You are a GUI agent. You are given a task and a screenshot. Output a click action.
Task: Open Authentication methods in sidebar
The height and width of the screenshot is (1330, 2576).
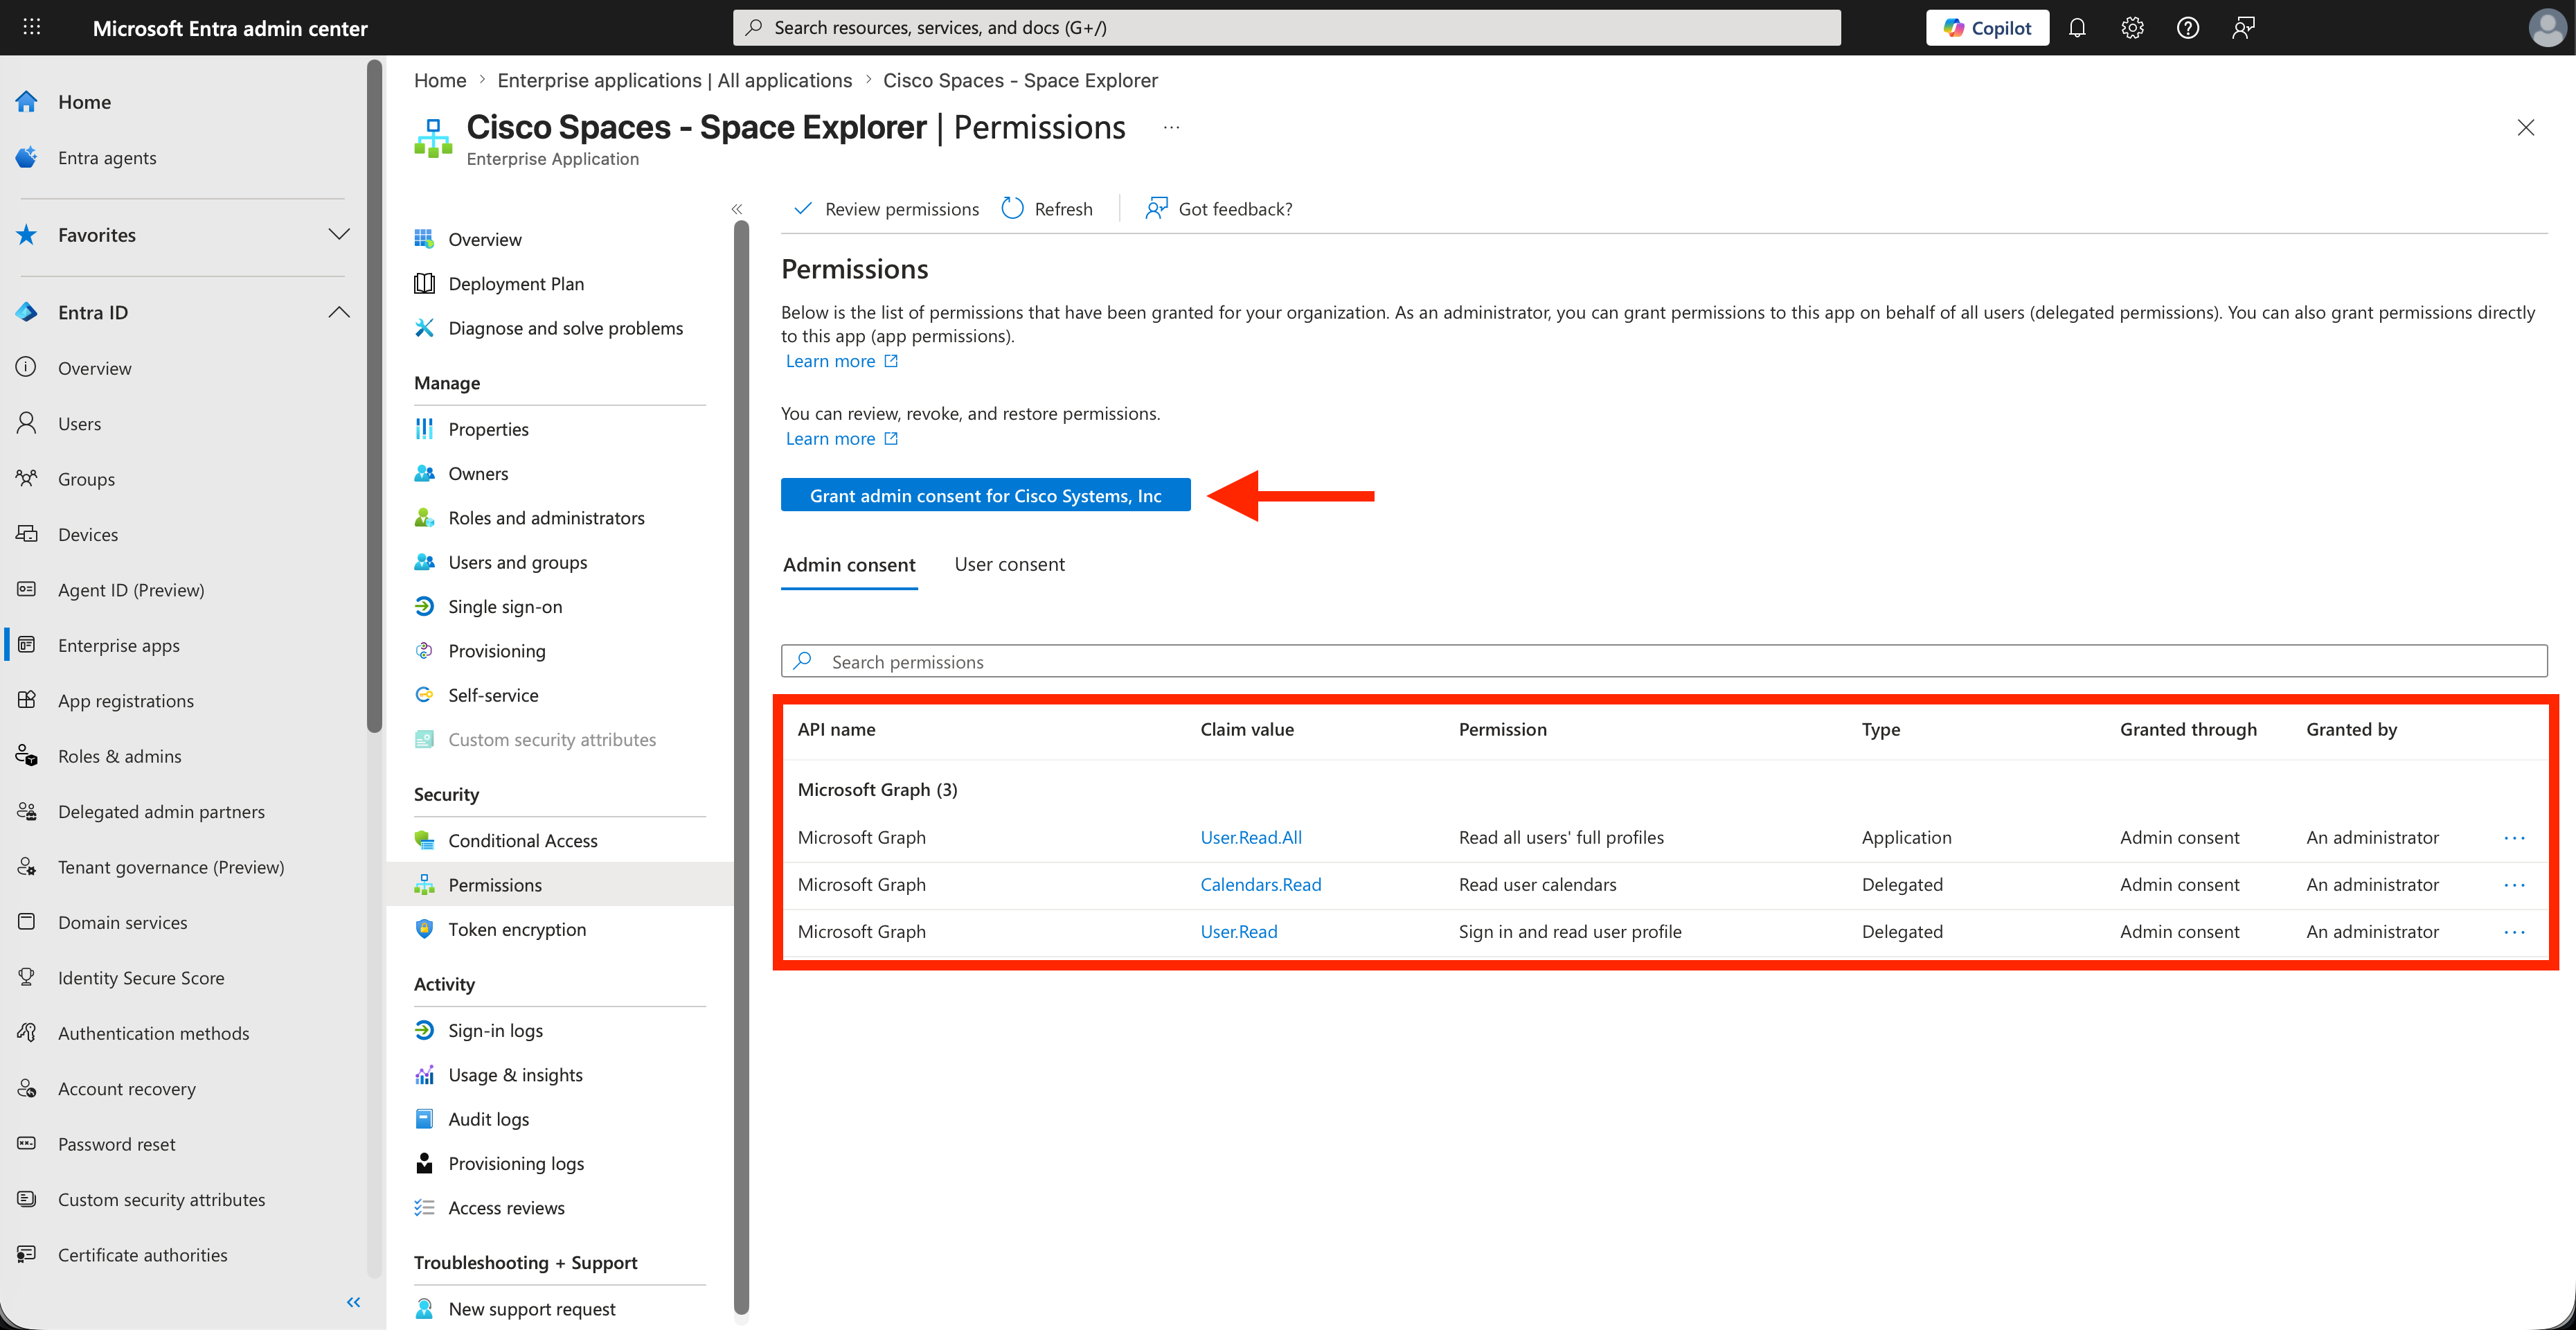point(153,1033)
